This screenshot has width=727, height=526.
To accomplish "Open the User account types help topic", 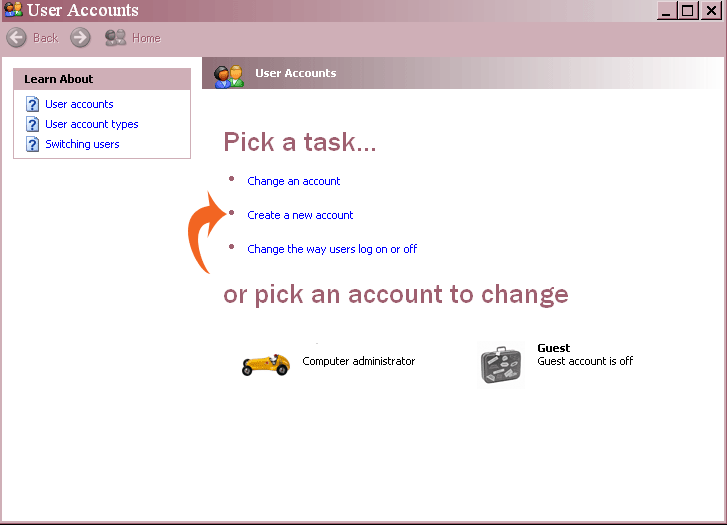I will (92, 124).
